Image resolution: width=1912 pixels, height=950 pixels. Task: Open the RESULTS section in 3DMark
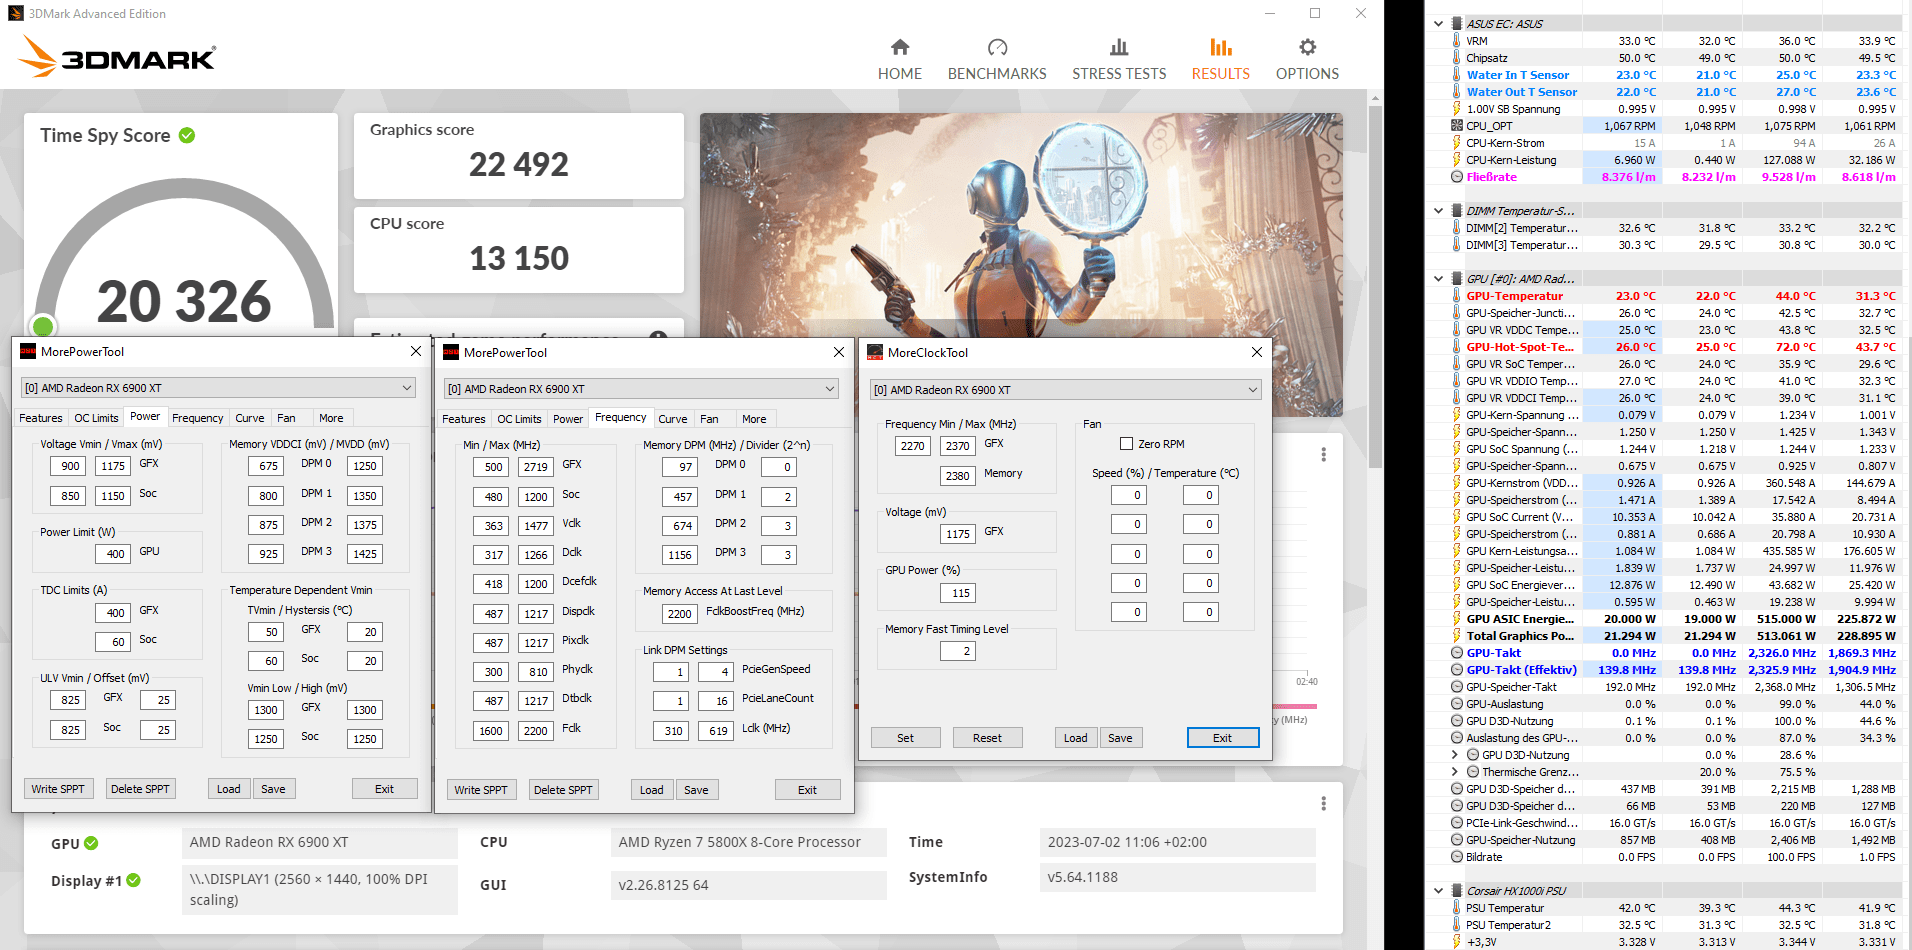pos(1220,60)
